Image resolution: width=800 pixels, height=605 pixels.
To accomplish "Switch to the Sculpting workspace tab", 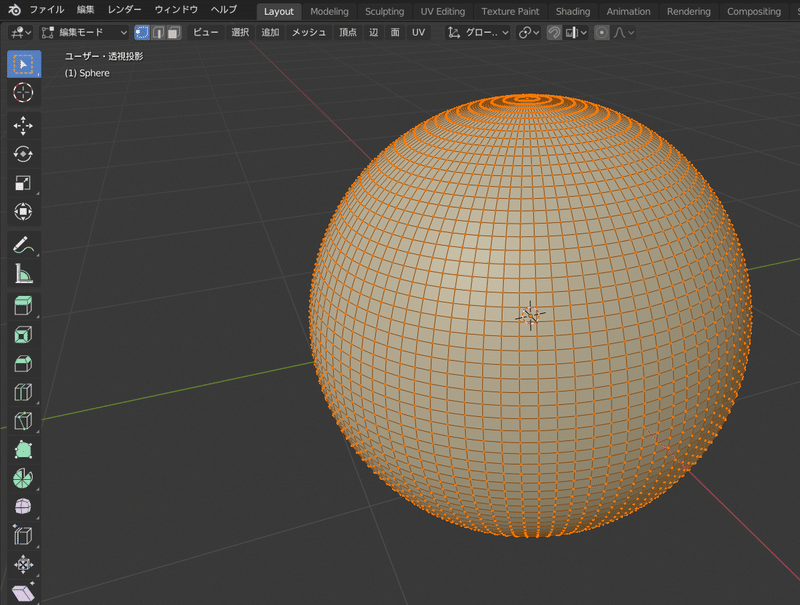I will [x=384, y=11].
